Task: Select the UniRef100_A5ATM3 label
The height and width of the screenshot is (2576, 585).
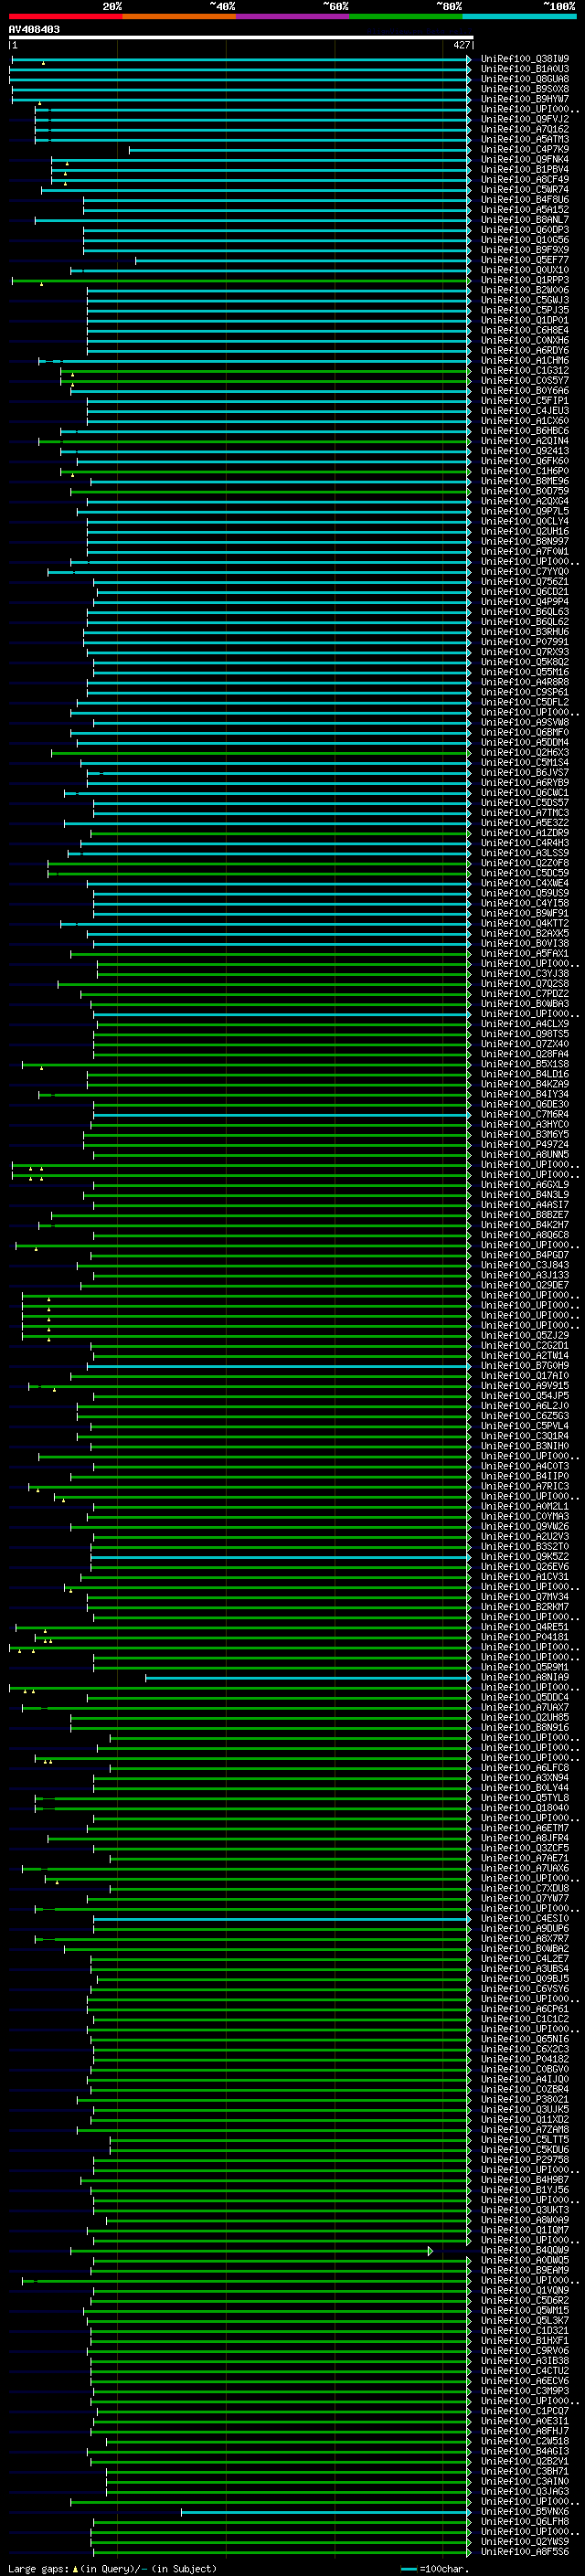Action: click(525, 139)
